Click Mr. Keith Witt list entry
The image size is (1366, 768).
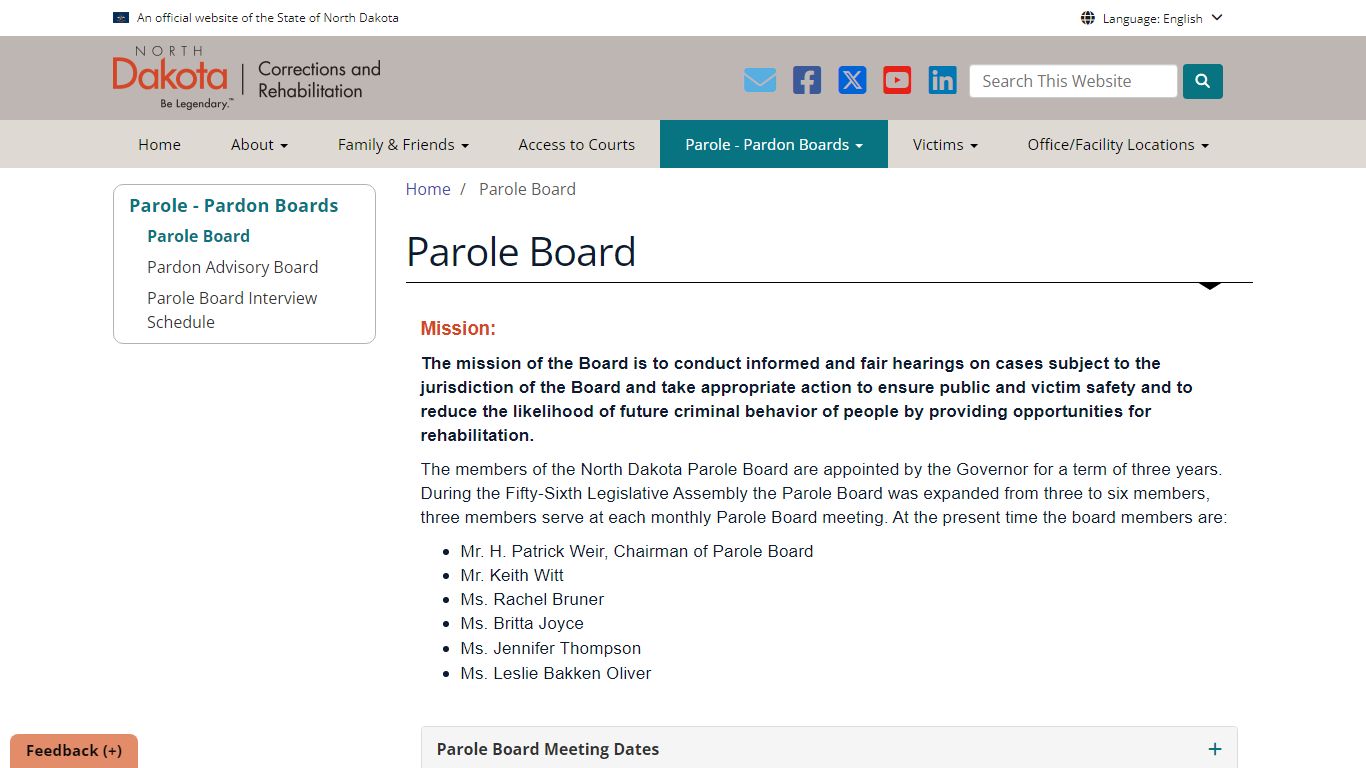(512, 575)
